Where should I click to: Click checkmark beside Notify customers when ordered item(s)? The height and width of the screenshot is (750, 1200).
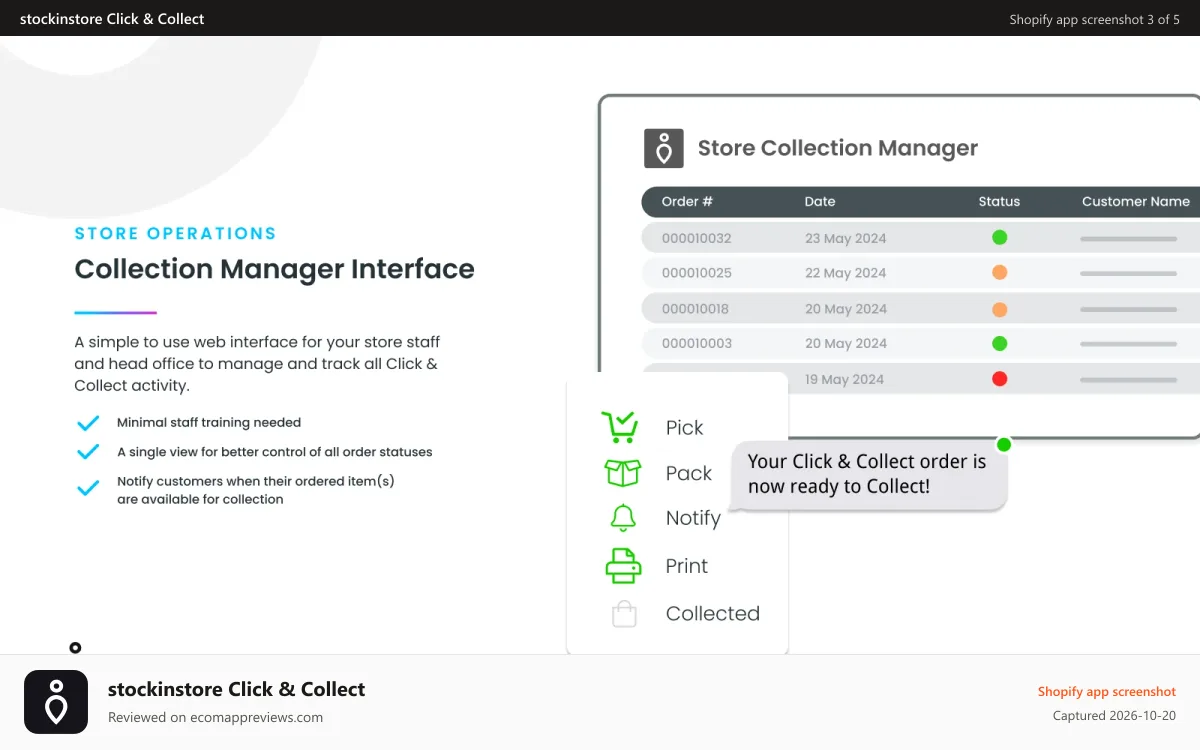(88, 488)
